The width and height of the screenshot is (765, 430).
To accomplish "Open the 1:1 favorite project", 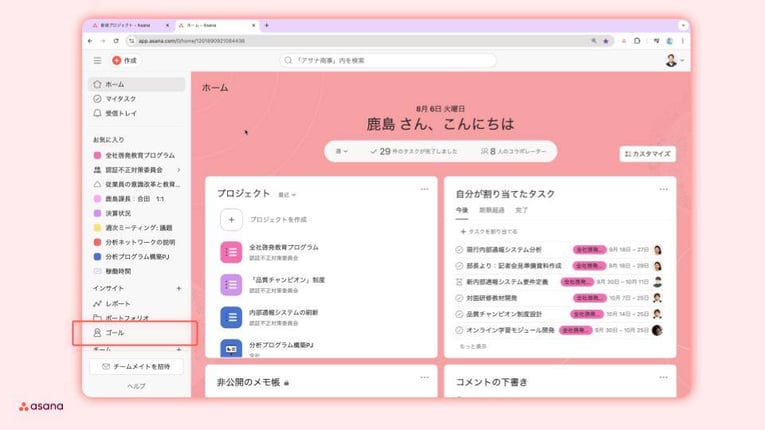I will click(x=137, y=199).
